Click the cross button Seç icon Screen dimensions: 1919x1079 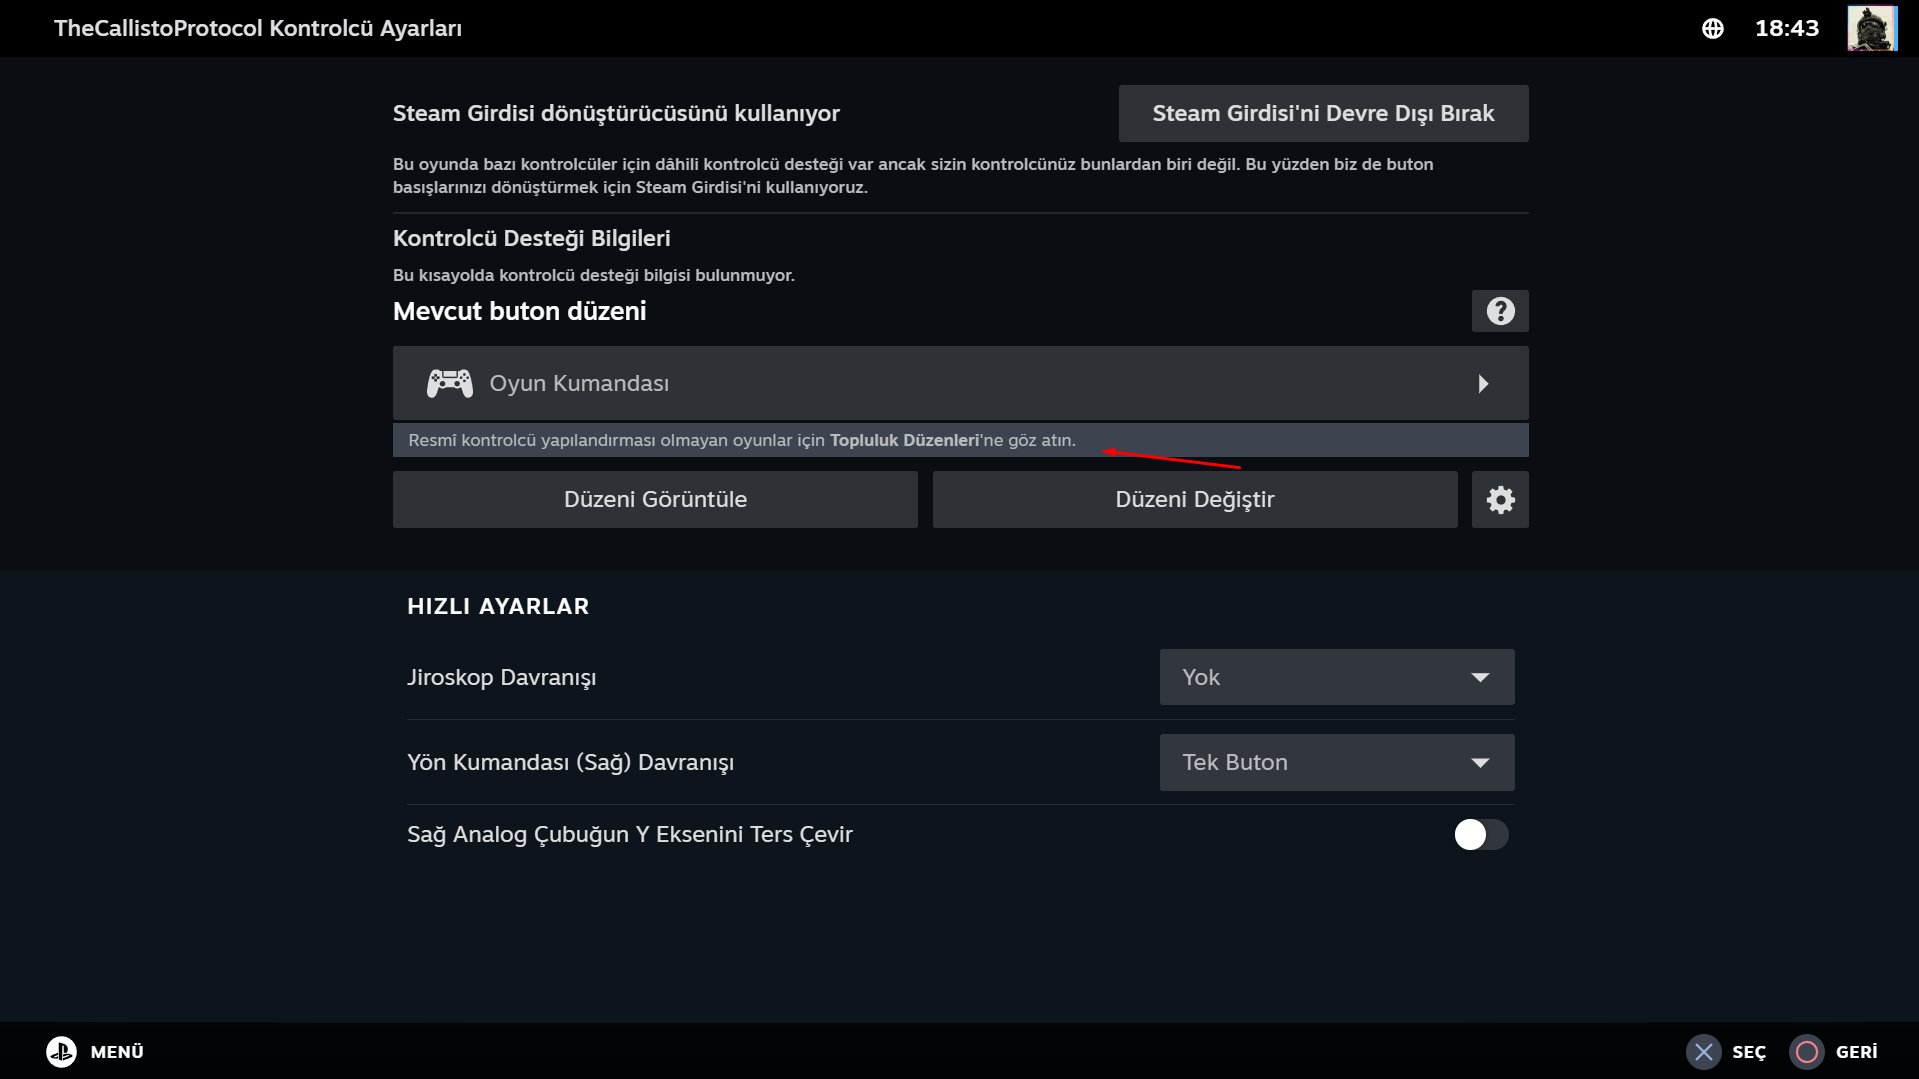(x=1704, y=1052)
